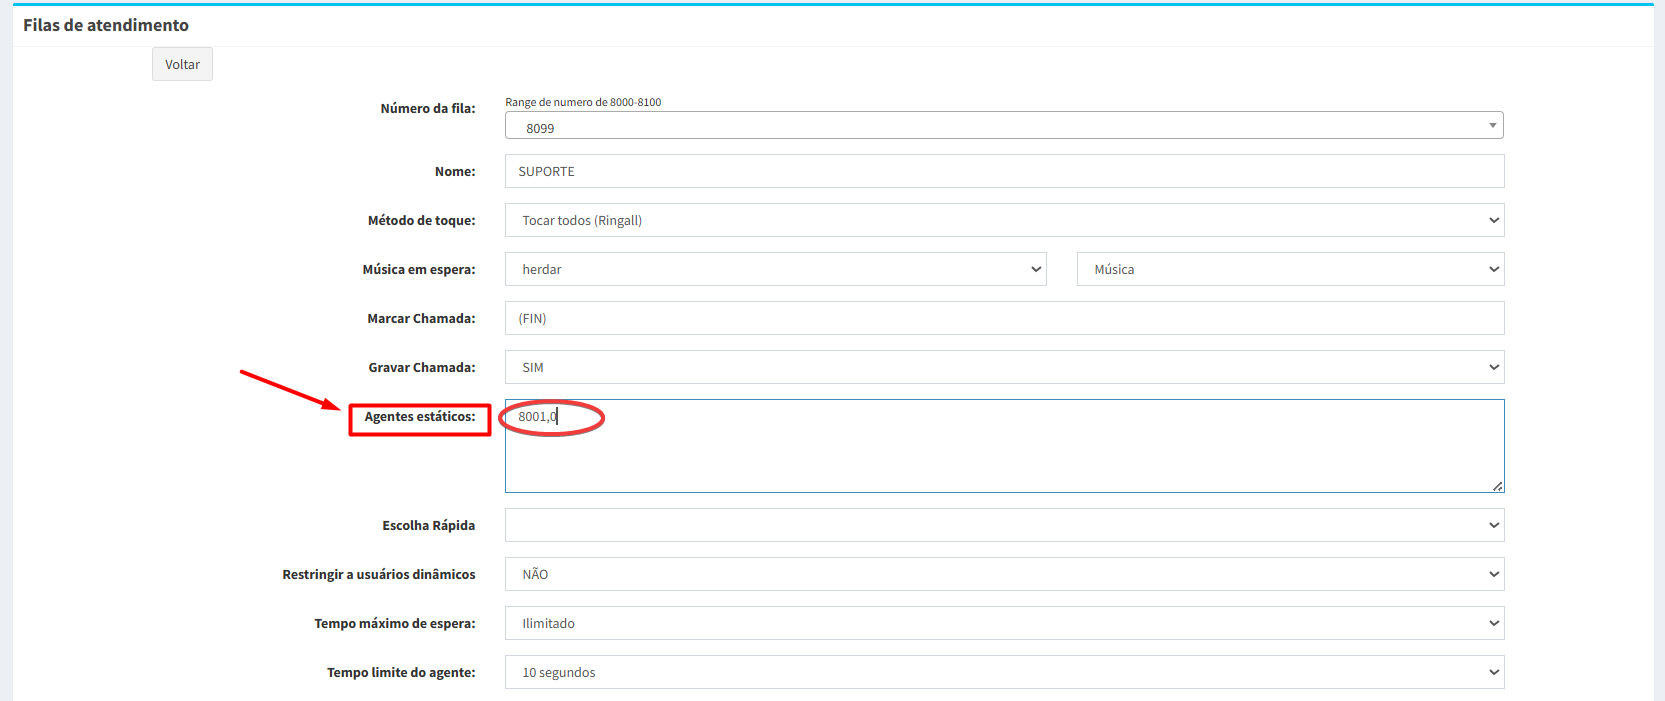Open the Número da fila dropdown showing 8099
The height and width of the screenshot is (701, 1665).
coord(1003,126)
